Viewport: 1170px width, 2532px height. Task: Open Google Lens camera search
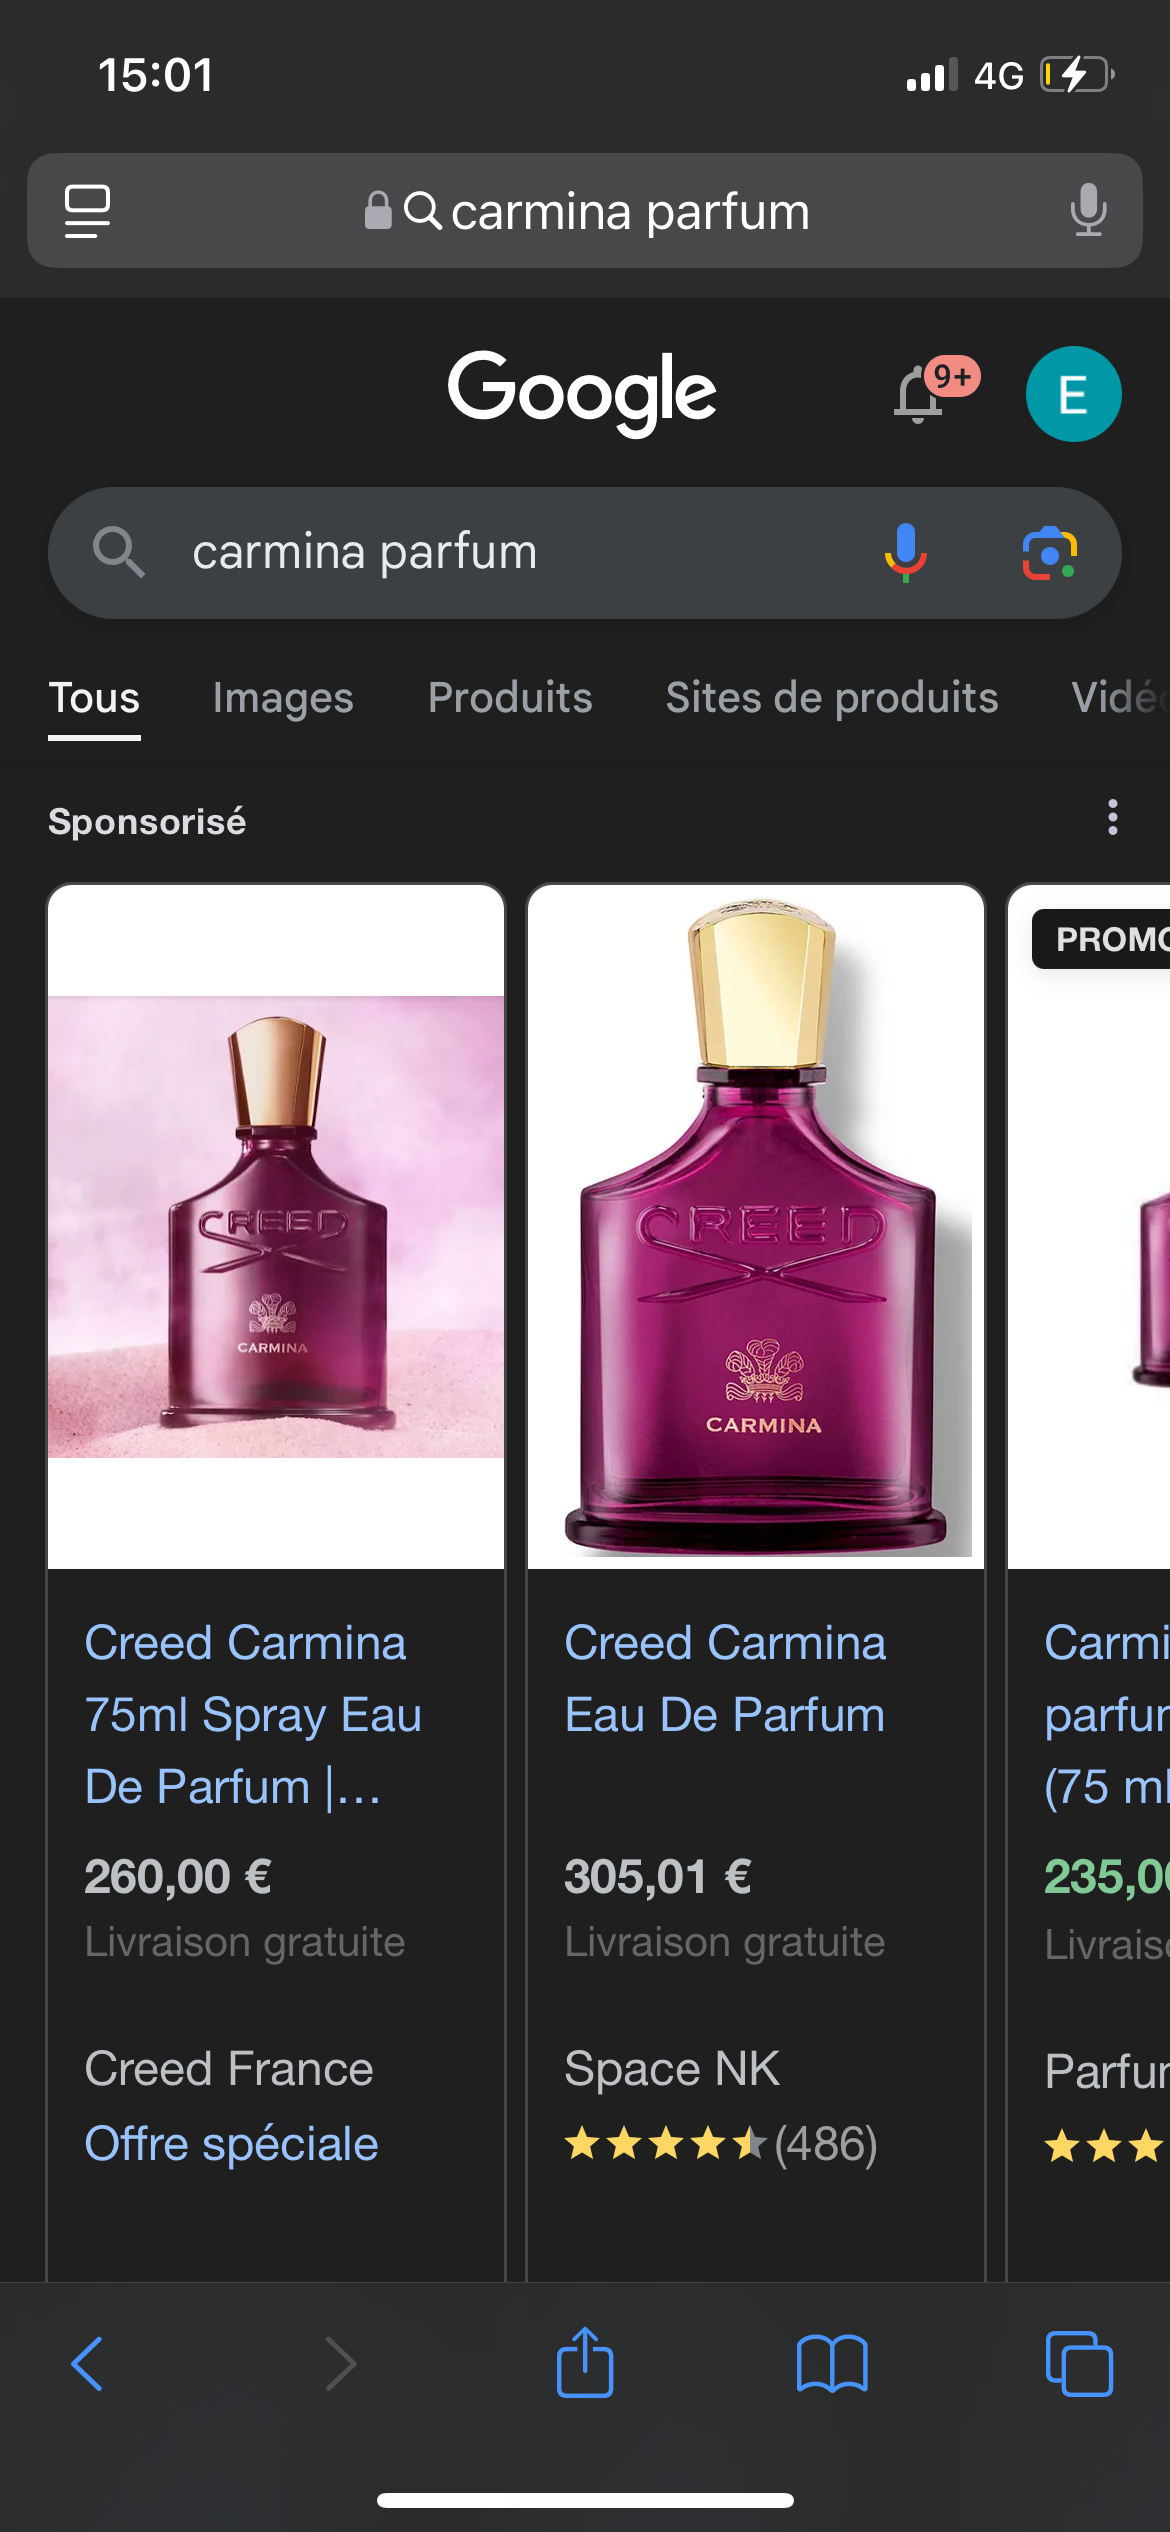pos(1049,553)
